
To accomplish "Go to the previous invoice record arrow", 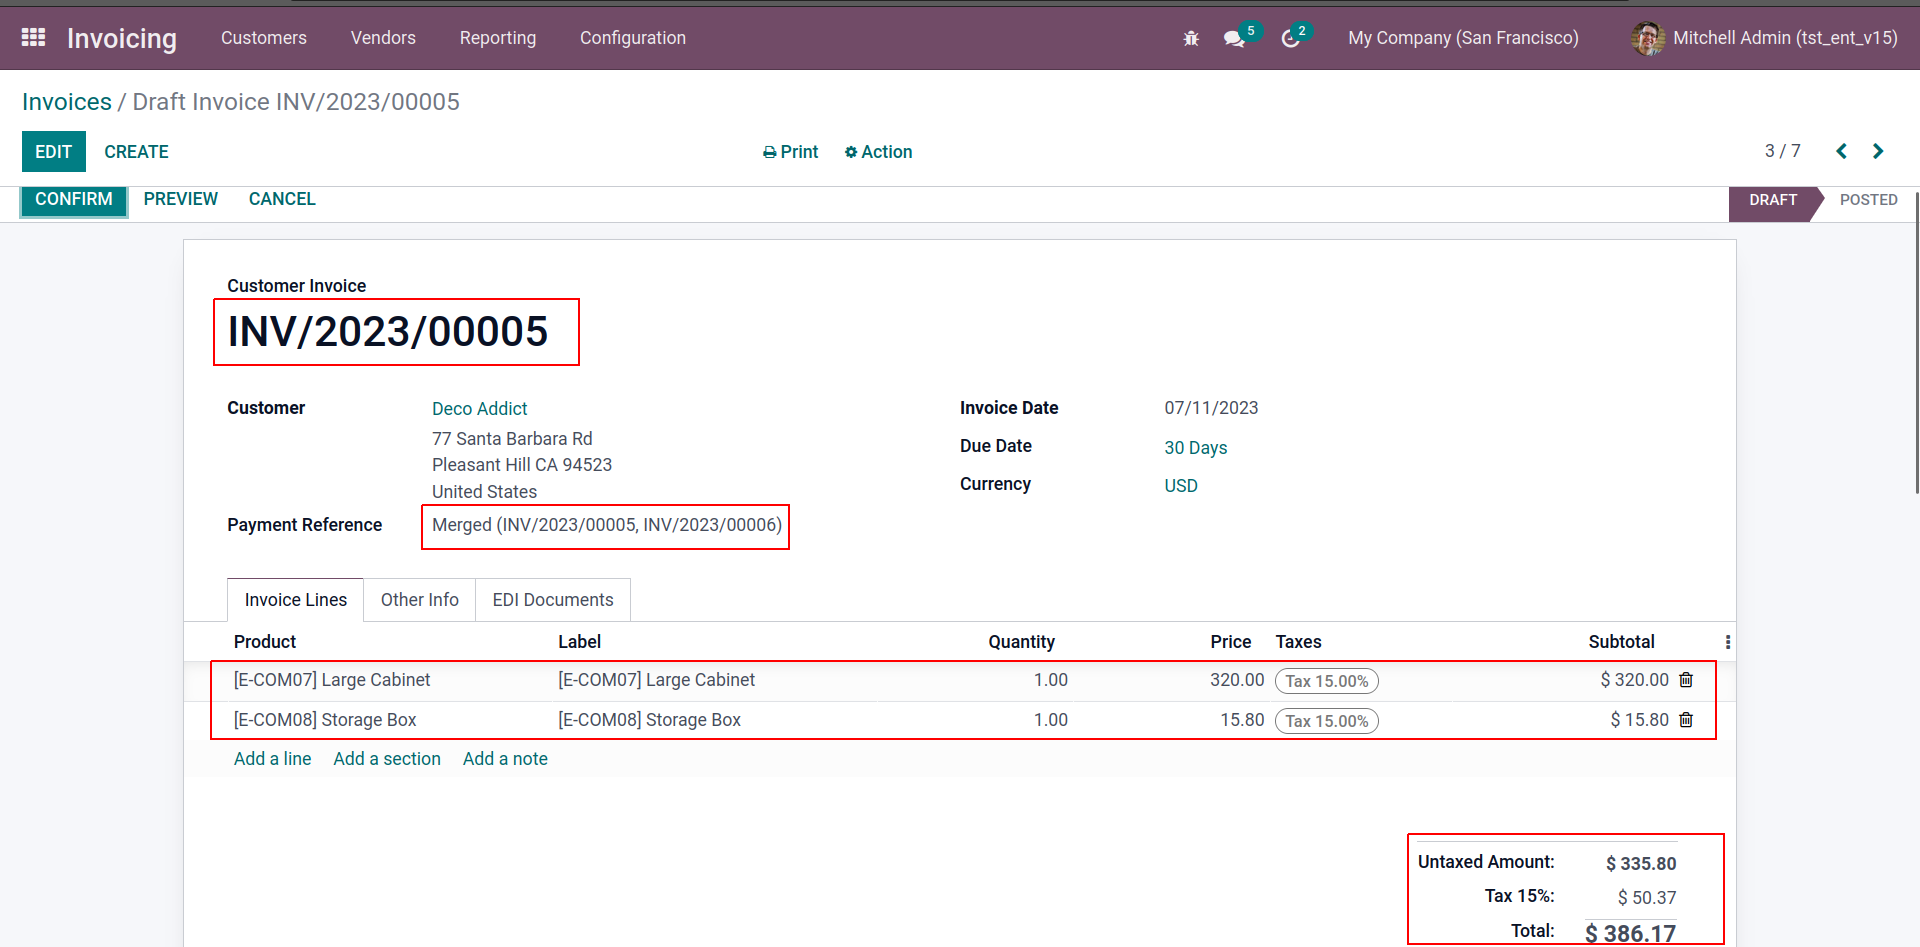I will coord(1841,151).
